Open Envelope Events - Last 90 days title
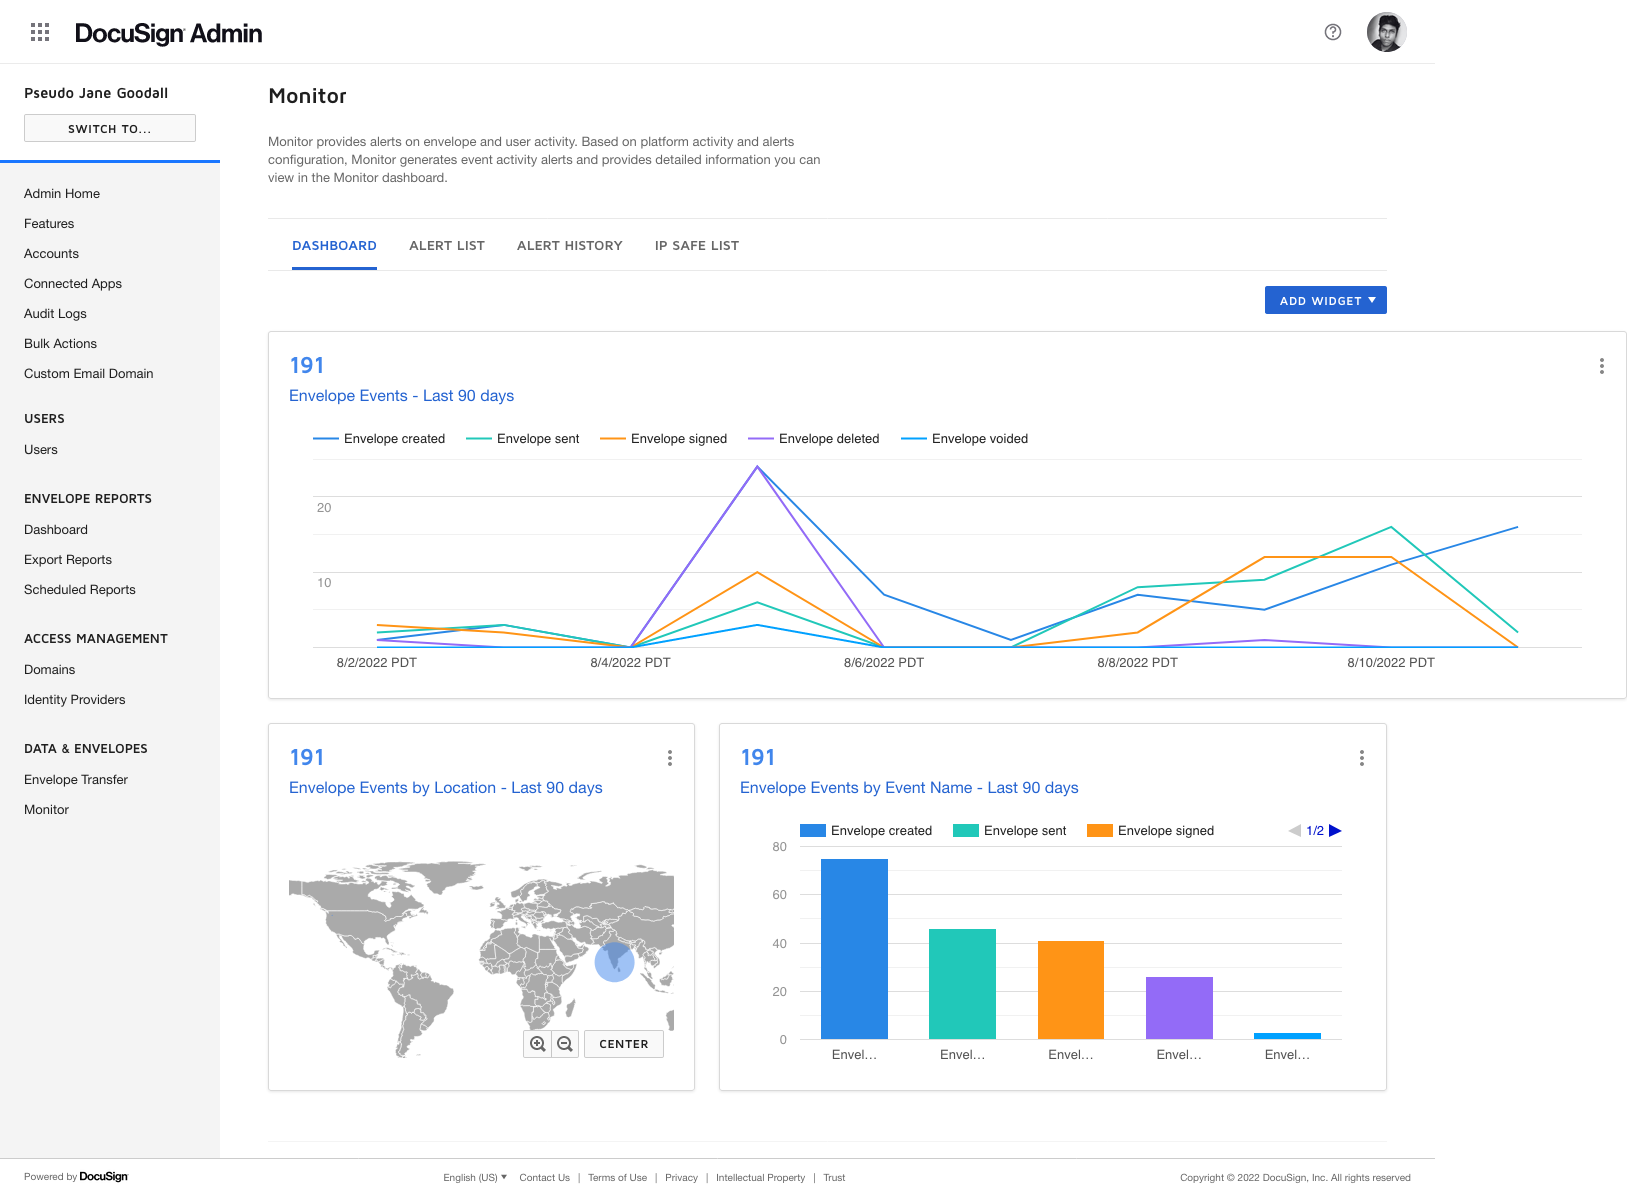 coord(401,396)
